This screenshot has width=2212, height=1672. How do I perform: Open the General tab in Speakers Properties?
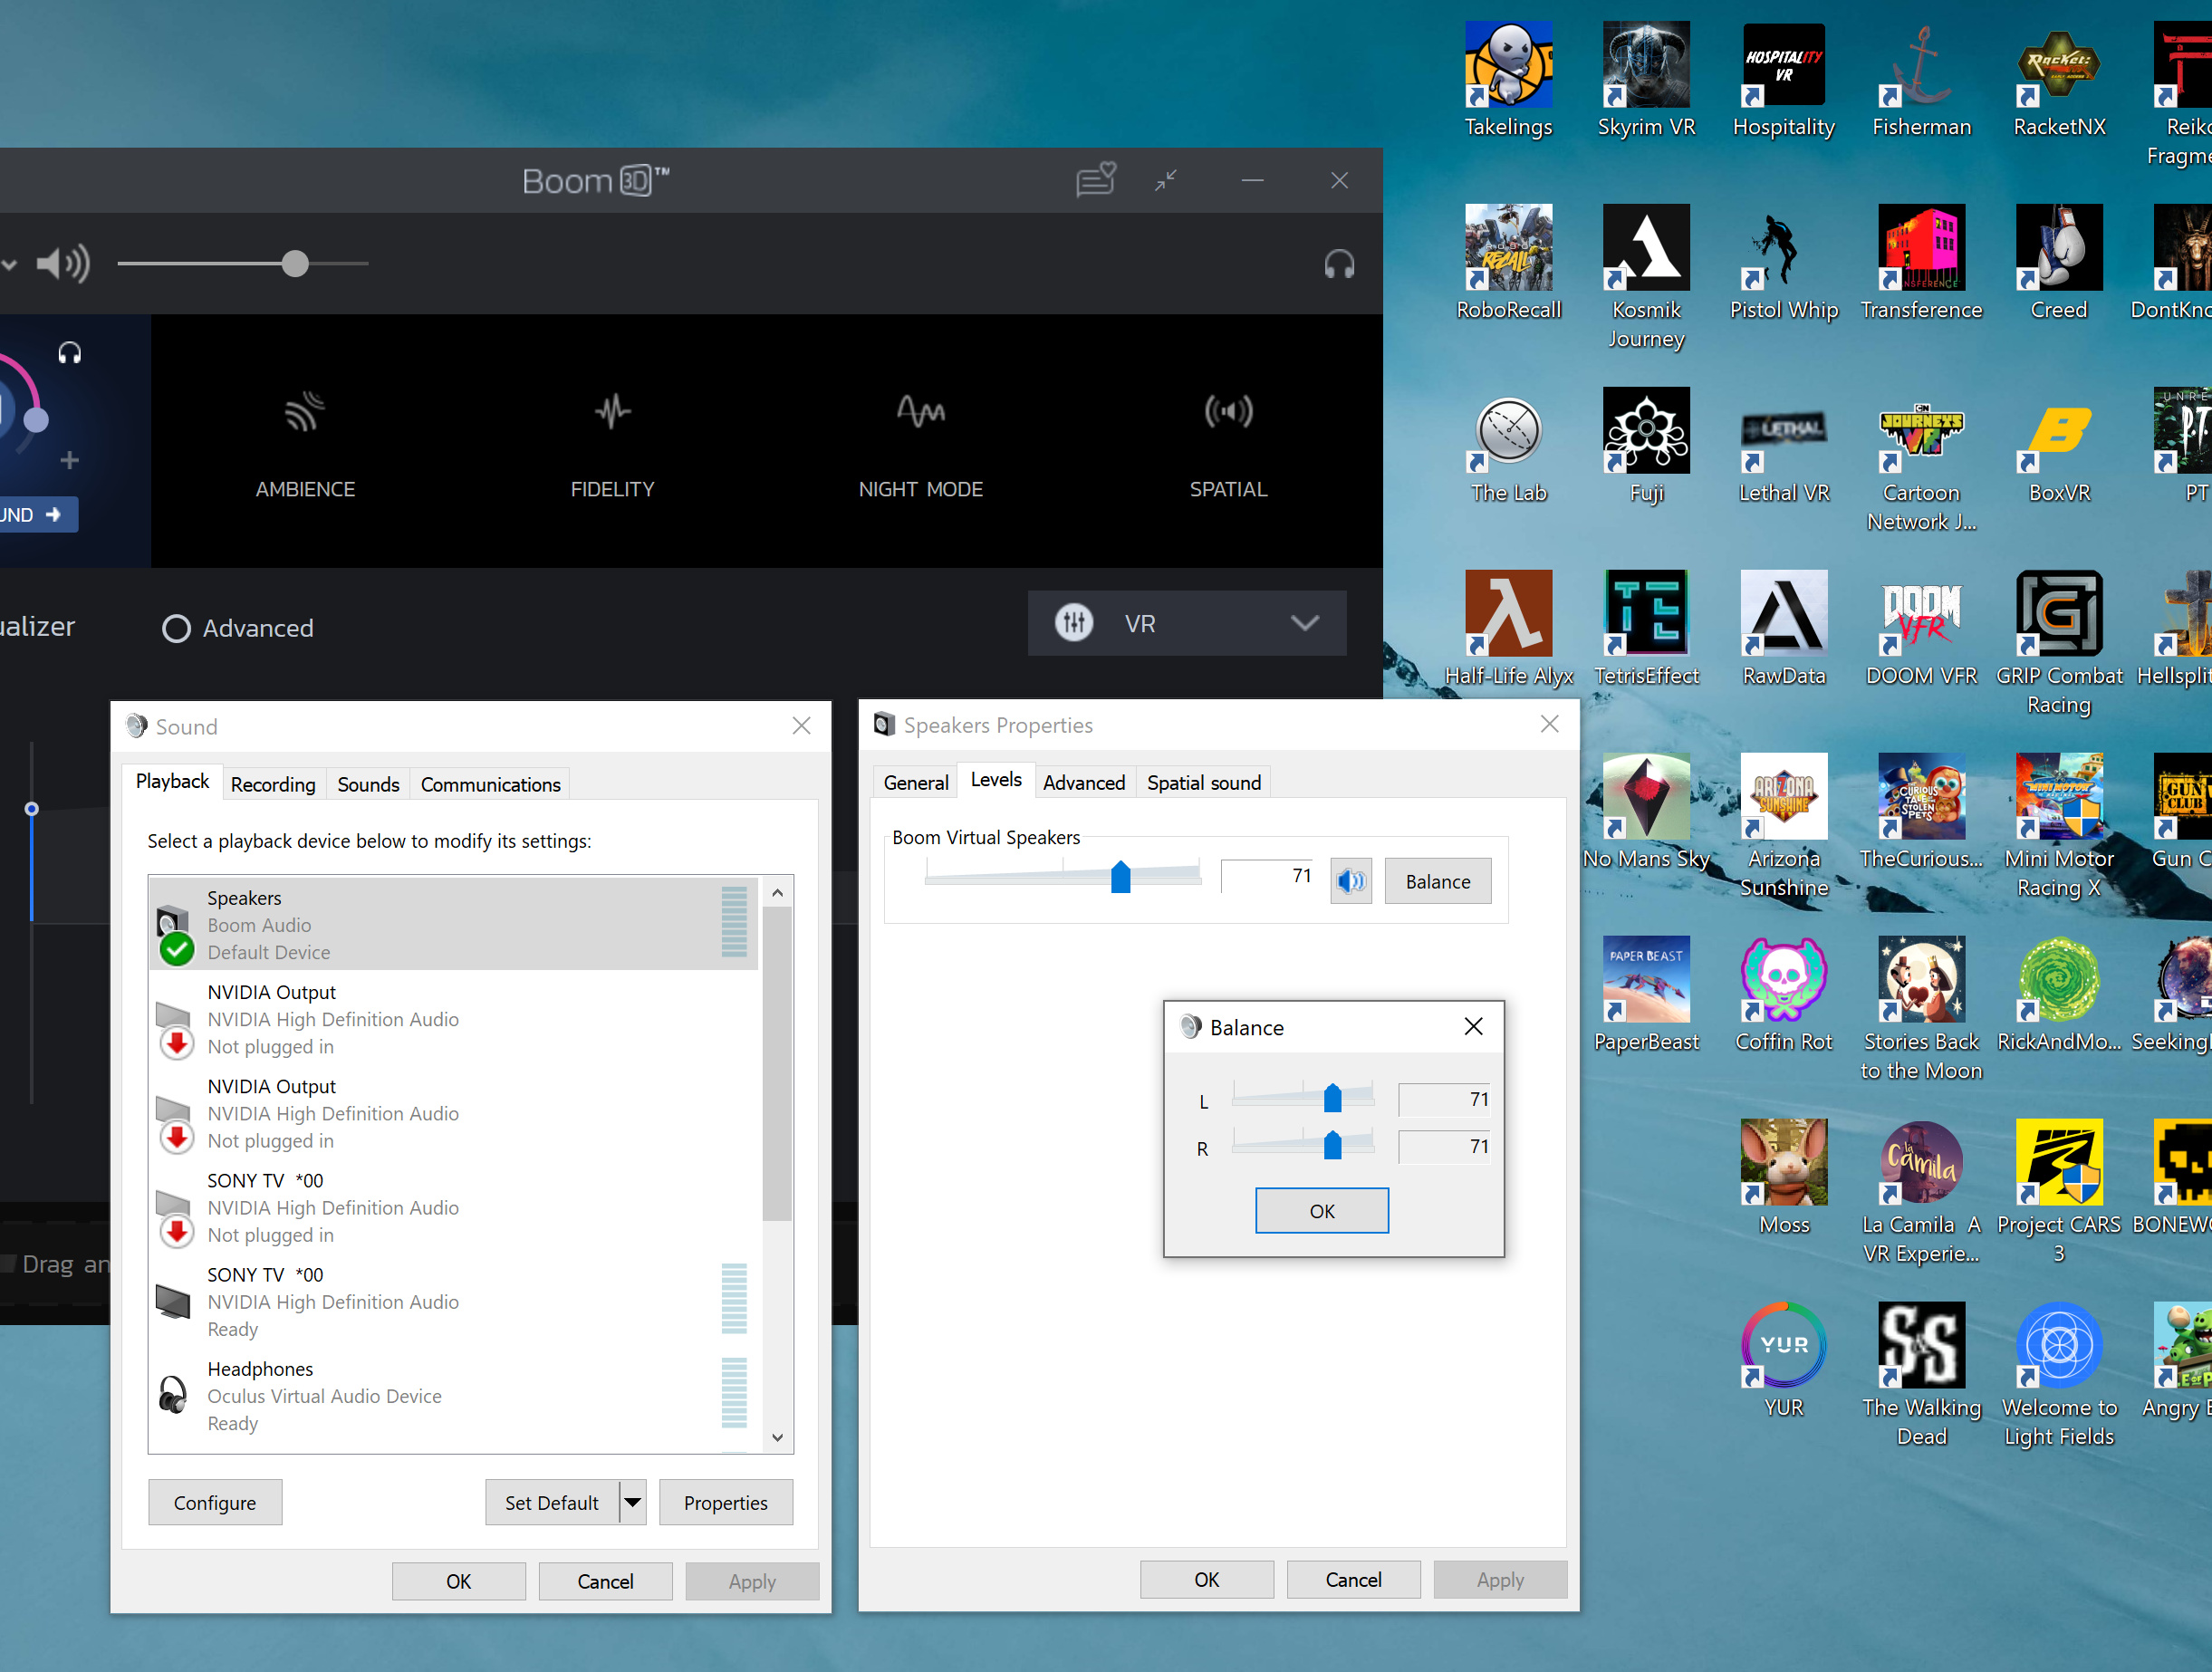click(x=916, y=782)
